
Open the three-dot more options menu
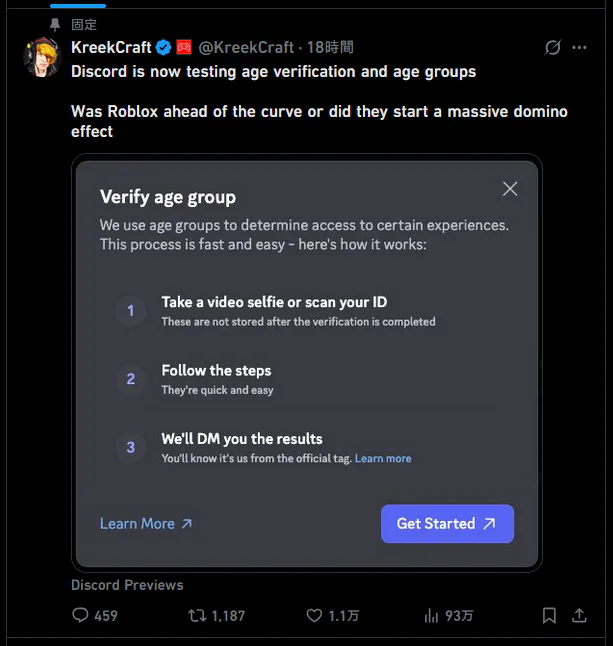pos(579,48)
